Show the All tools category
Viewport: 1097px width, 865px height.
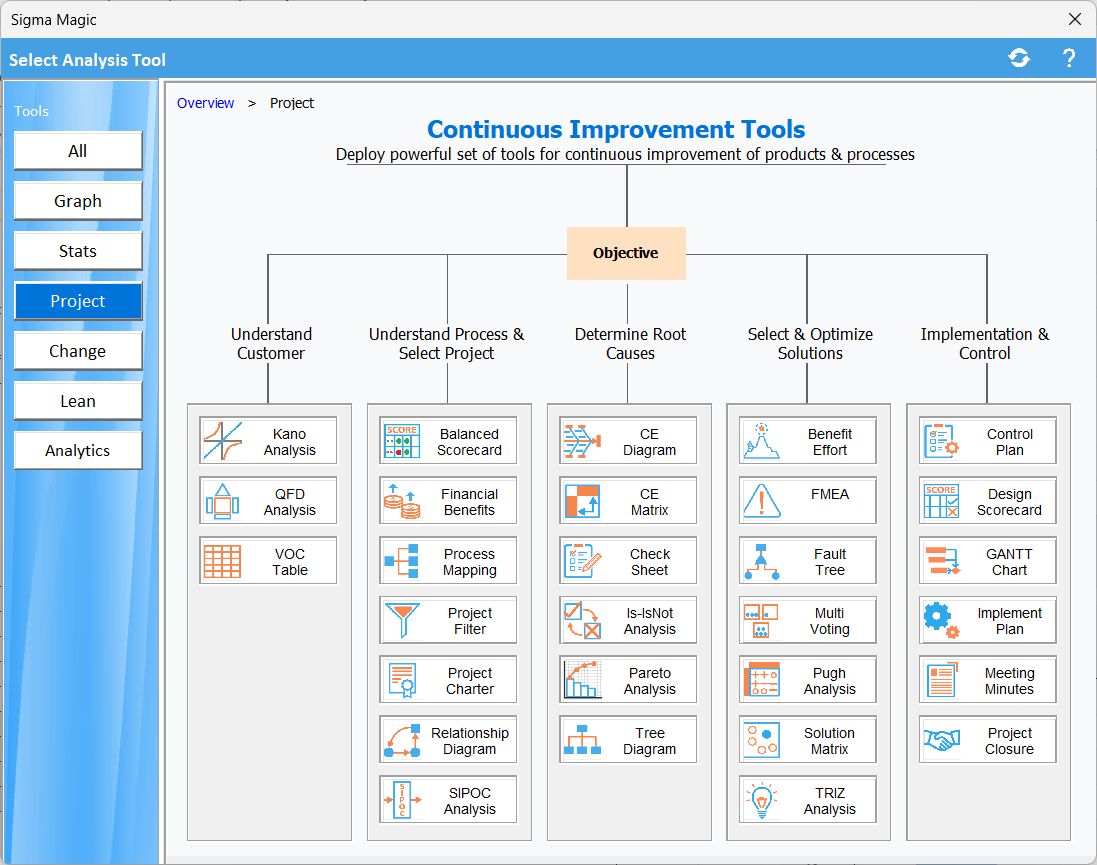point(78,151)
